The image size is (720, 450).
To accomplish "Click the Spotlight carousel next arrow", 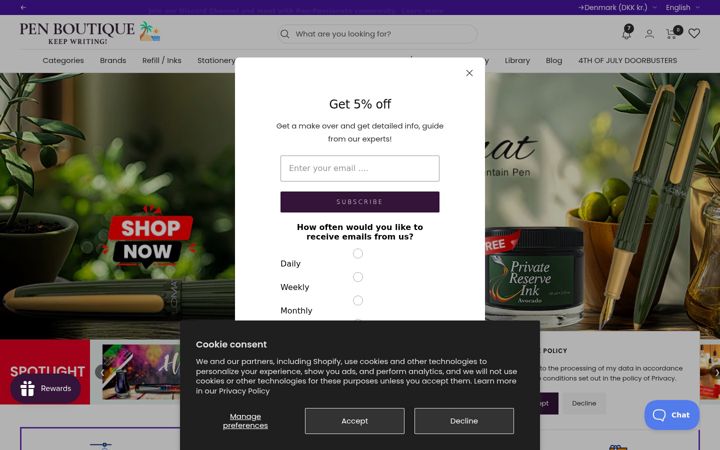I will pyautogui.click(x=716, y=372).
